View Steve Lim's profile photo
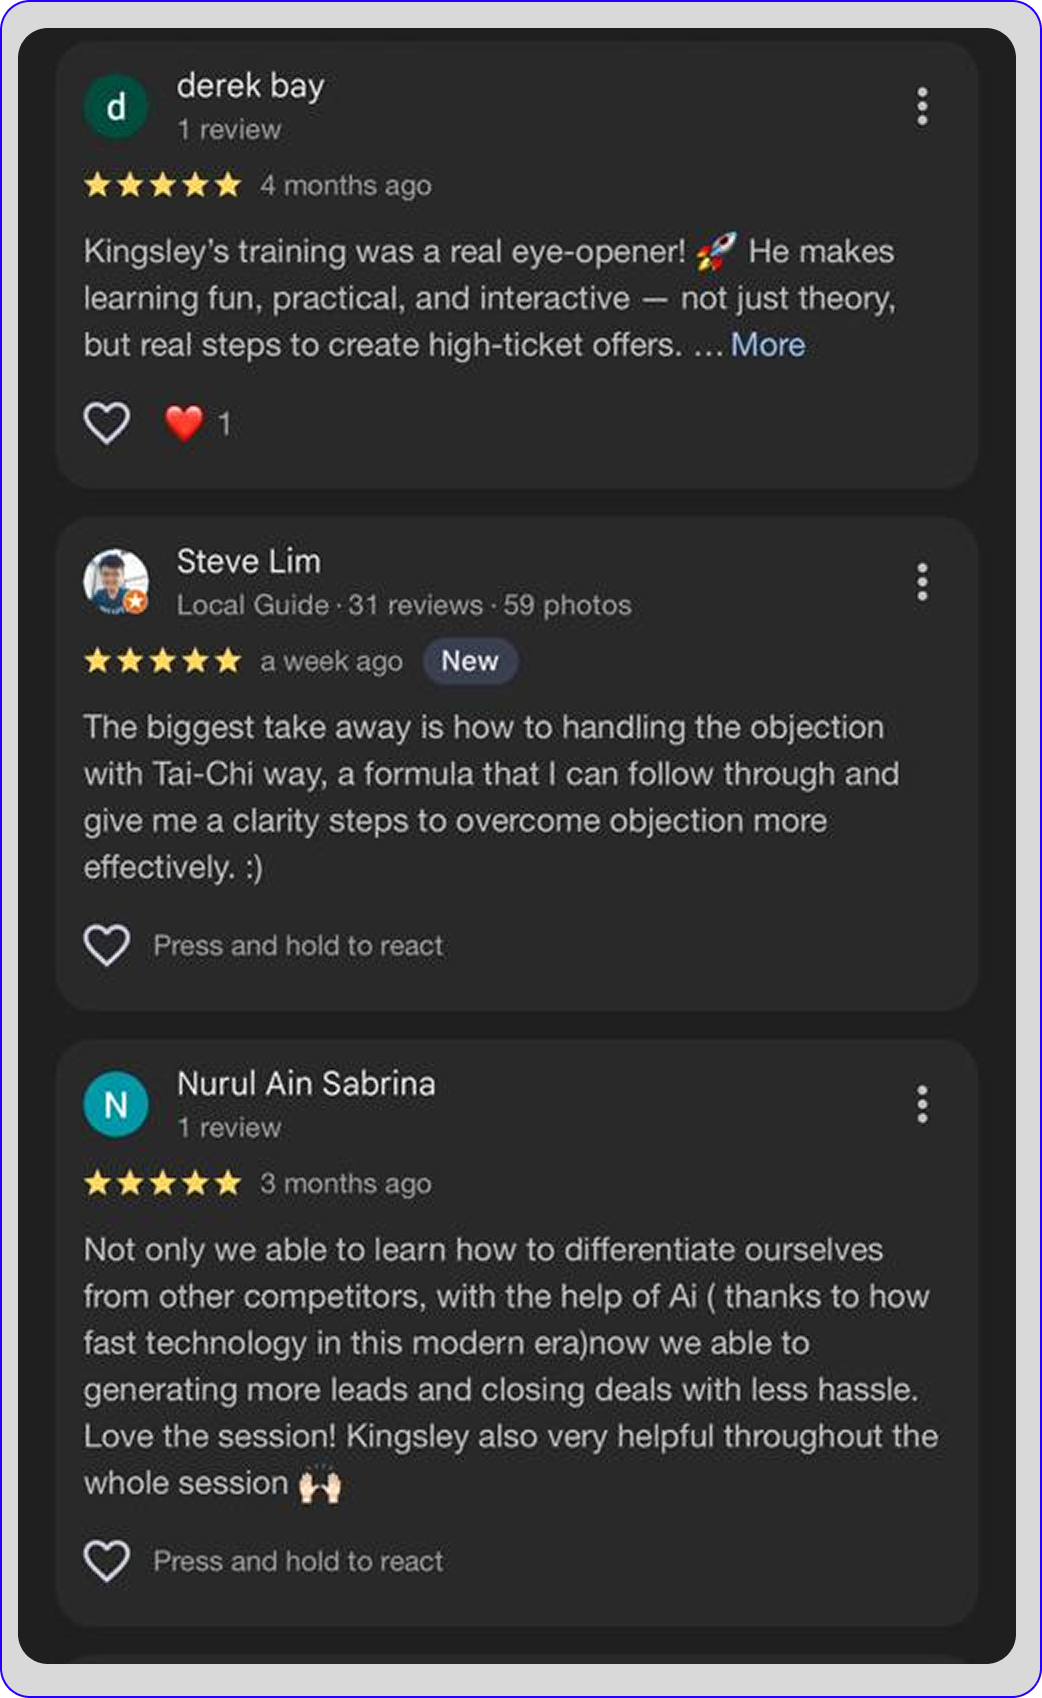The height and width of the screenshot is (1698, 1042). (x=116, y=581)
